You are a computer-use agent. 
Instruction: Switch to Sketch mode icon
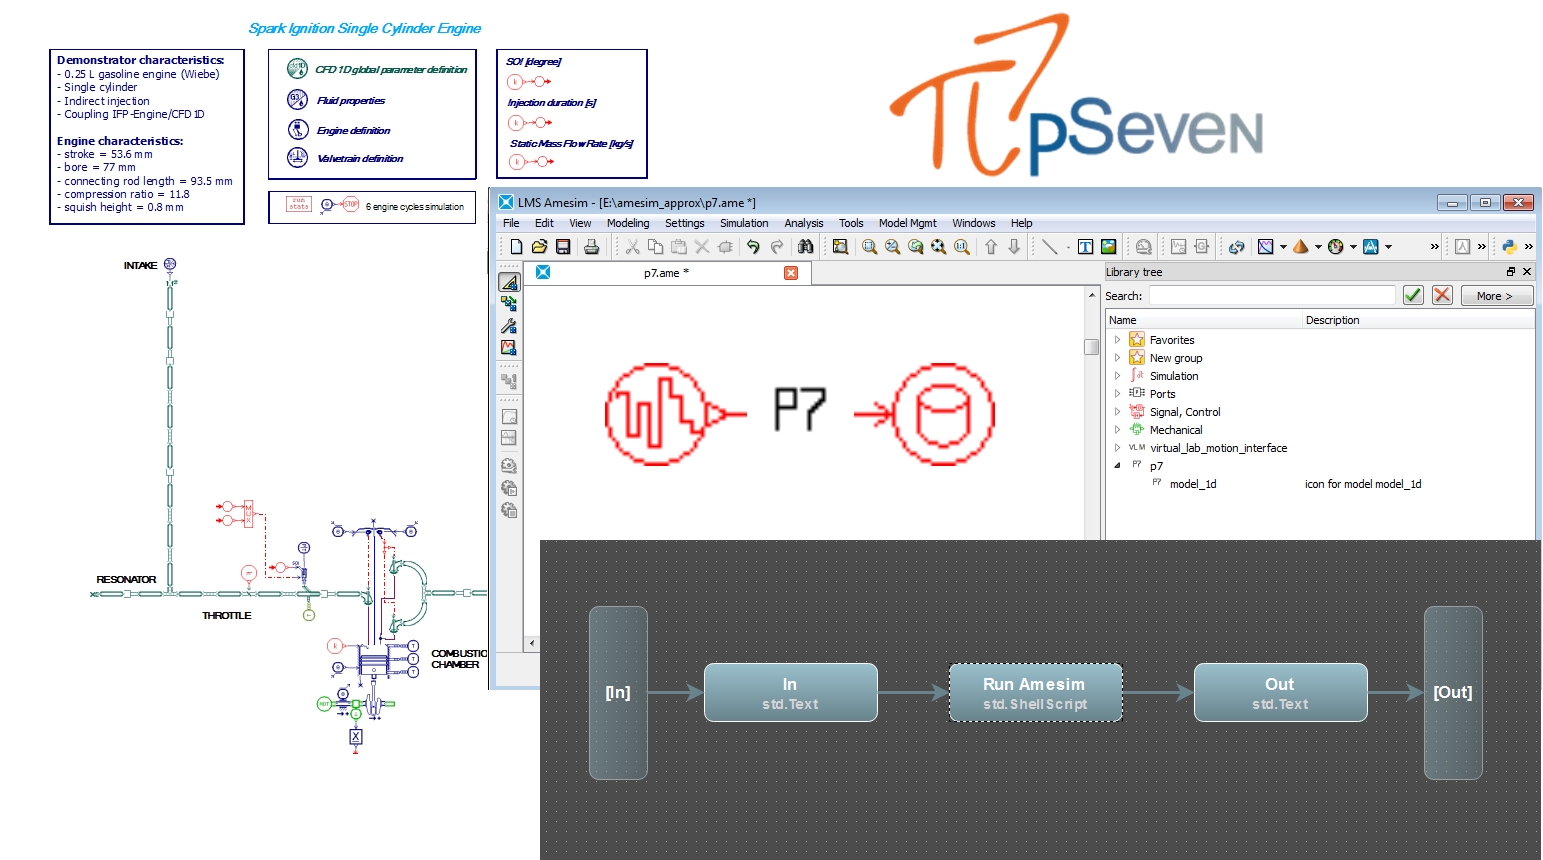click(x=509, y=282)
